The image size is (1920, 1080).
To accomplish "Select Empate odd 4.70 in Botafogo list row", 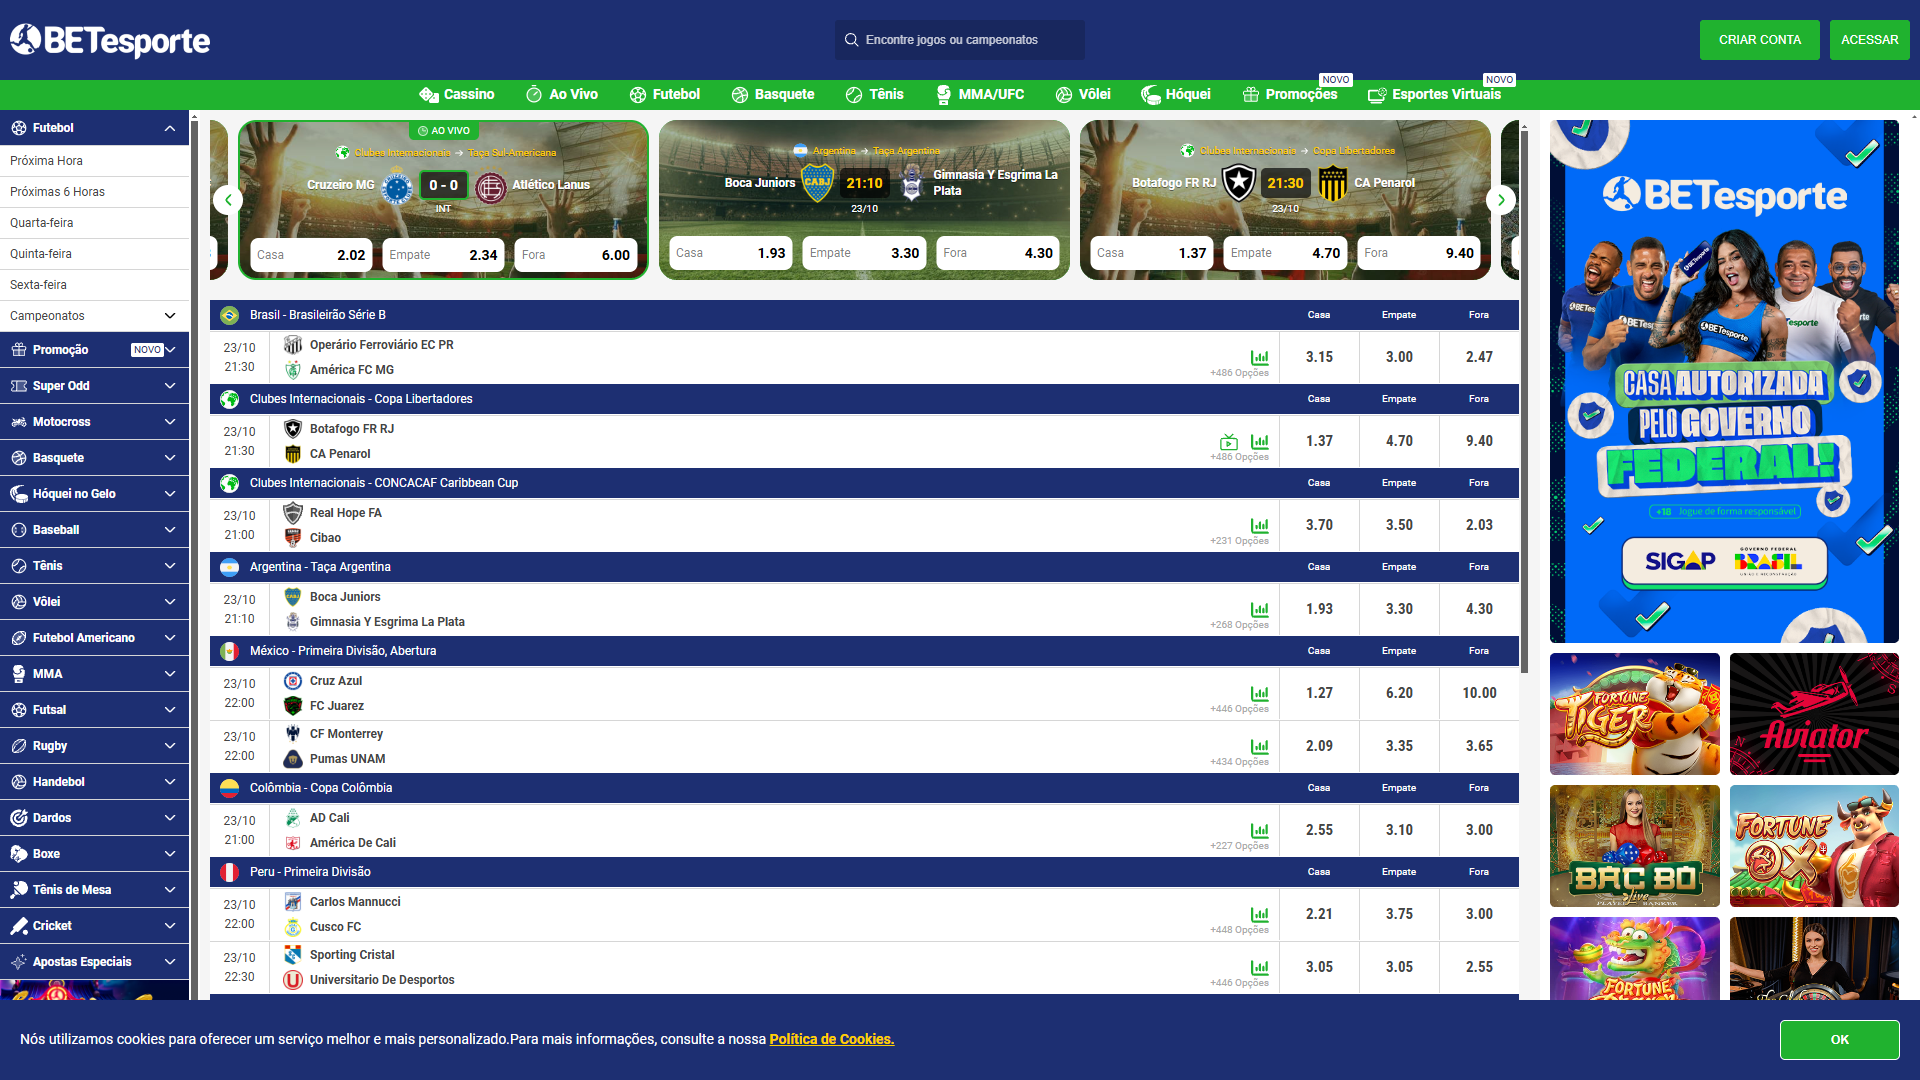I will 1399,441.
